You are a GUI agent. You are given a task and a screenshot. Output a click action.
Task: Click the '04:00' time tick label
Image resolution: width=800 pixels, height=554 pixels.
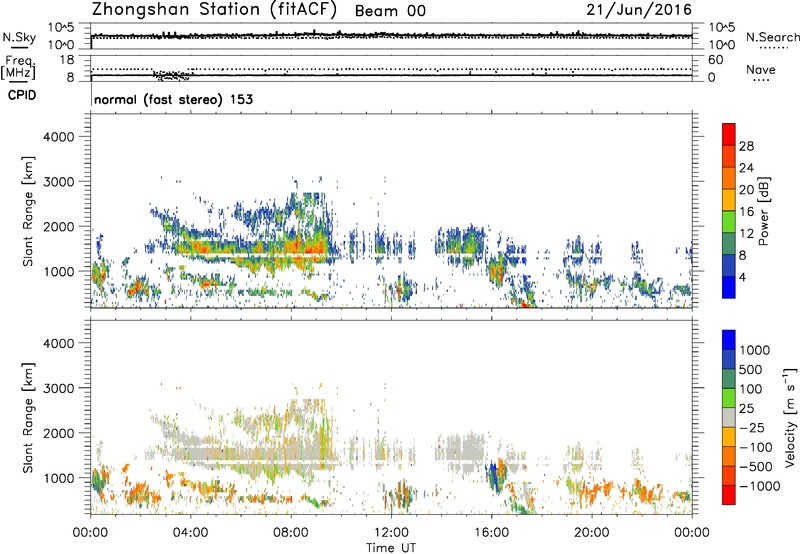[x=190, y=533]
